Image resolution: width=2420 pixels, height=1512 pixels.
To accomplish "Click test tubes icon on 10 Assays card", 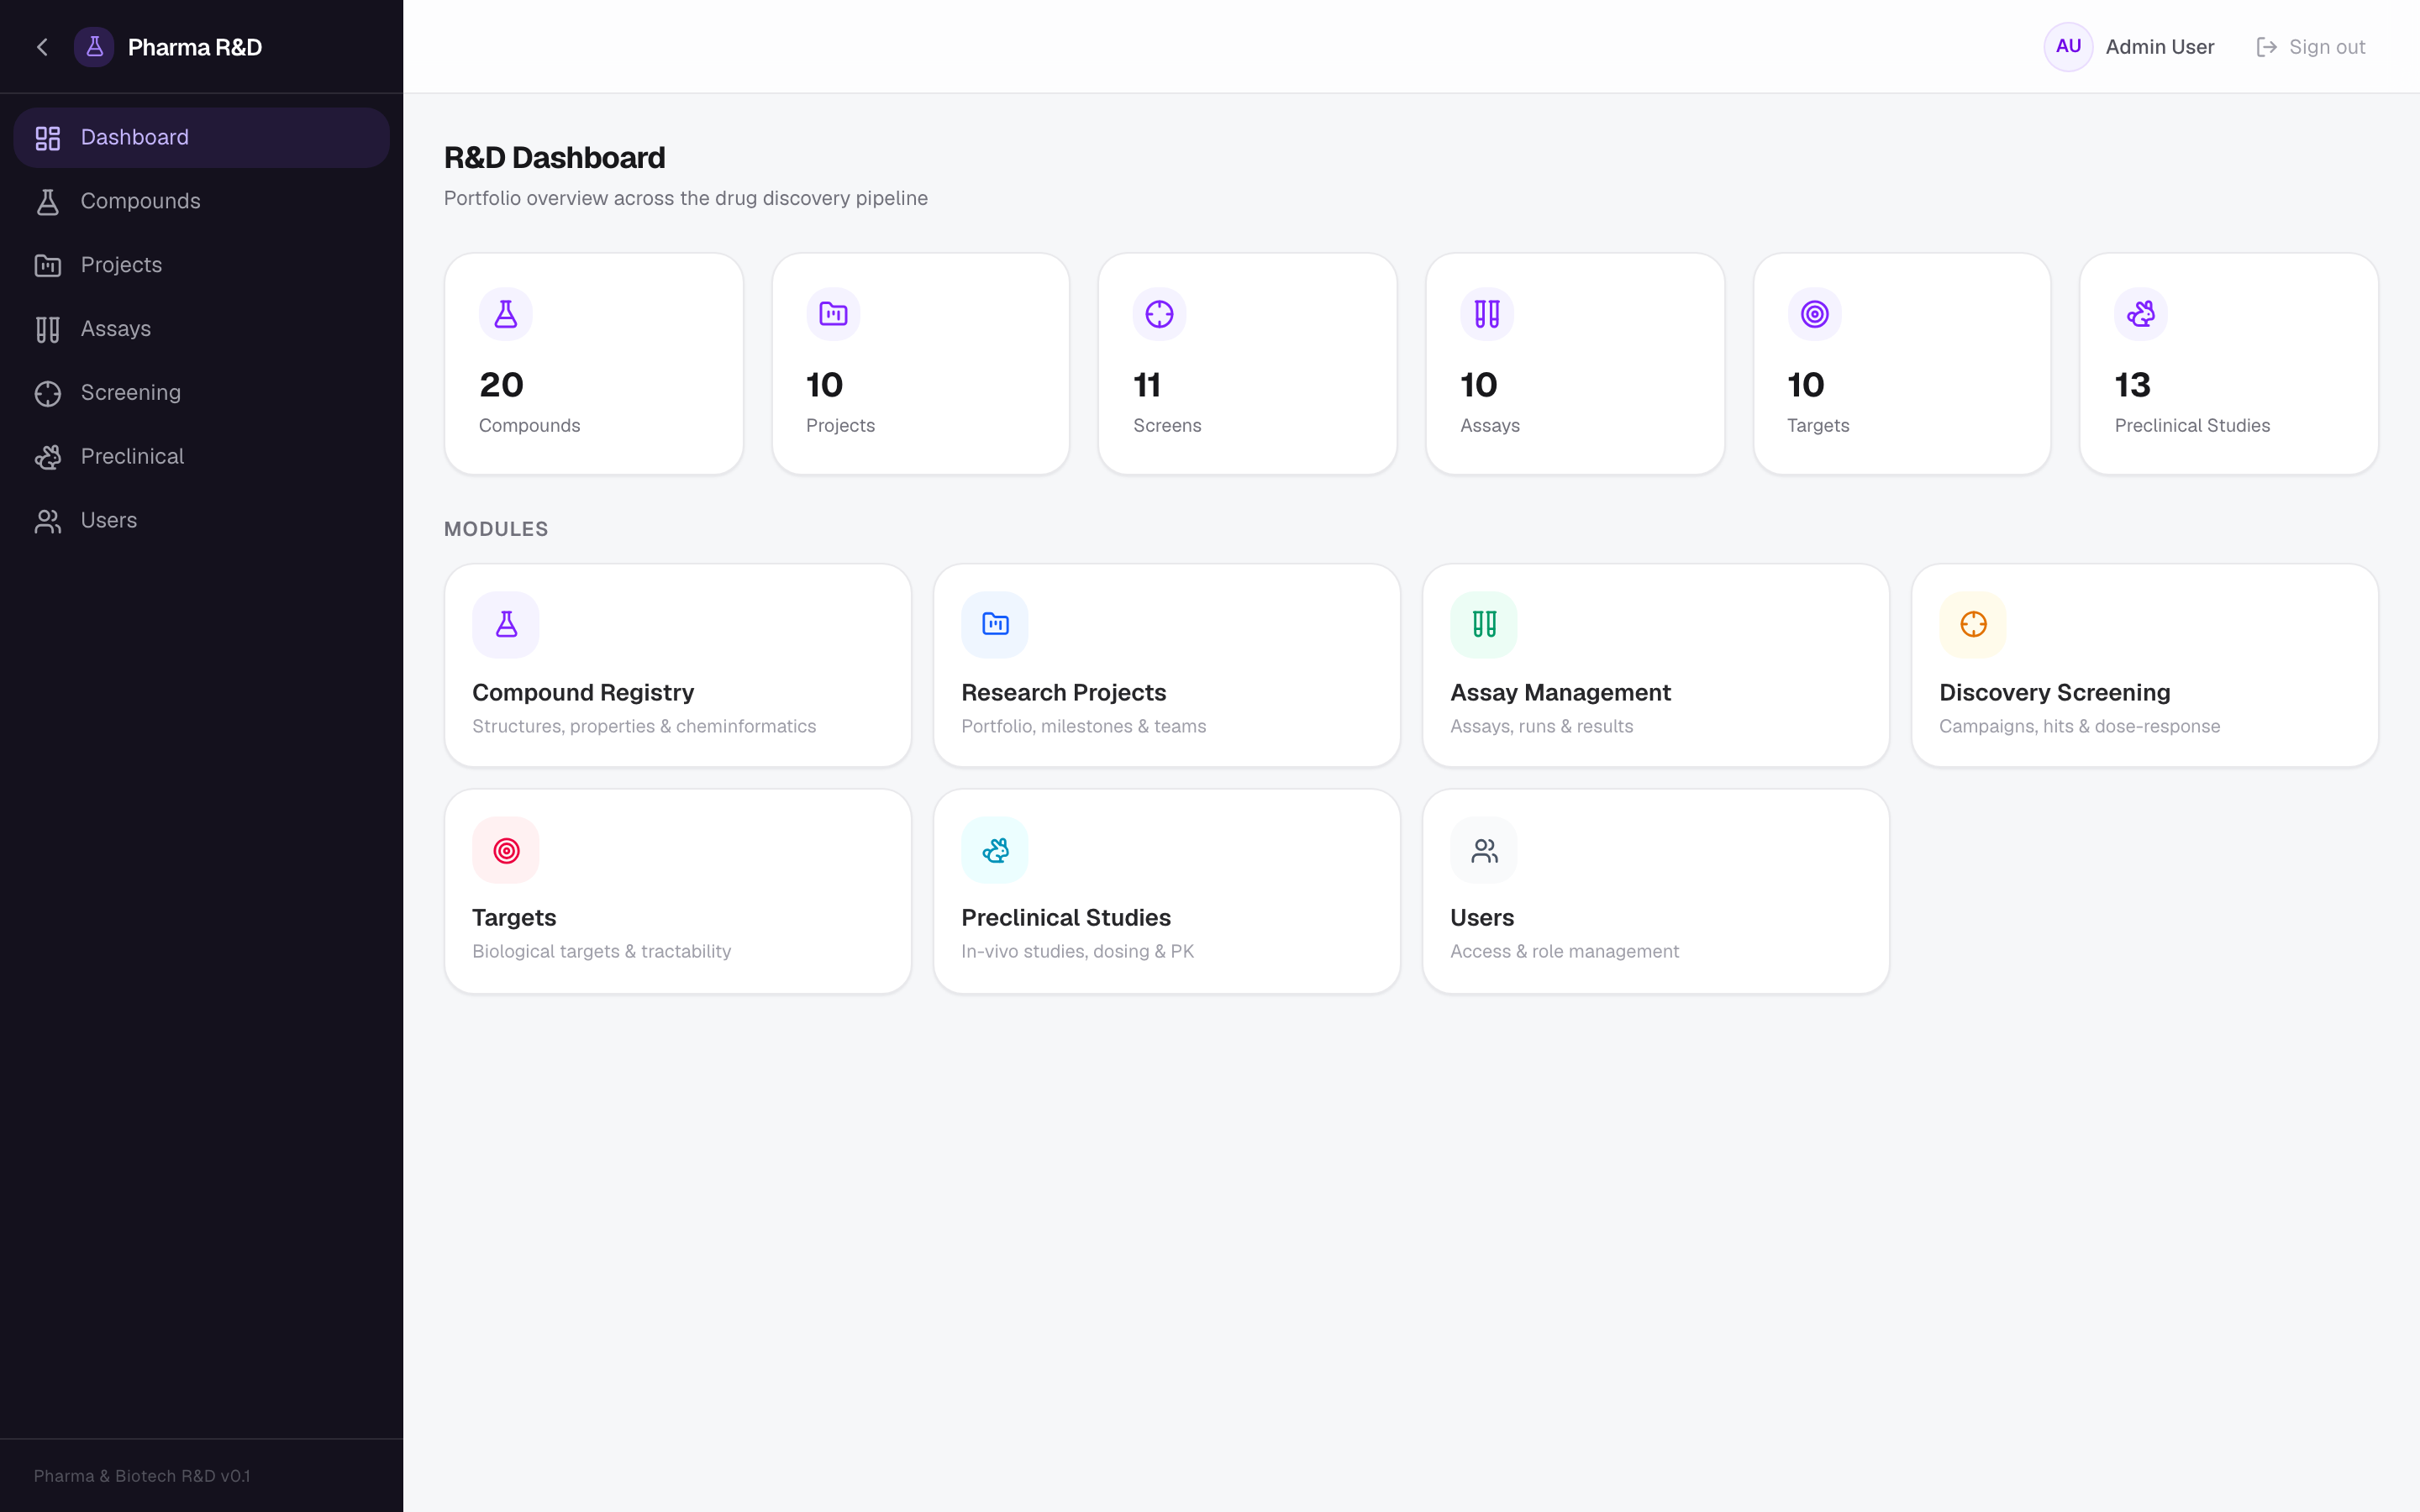I will click(1487, 314).
